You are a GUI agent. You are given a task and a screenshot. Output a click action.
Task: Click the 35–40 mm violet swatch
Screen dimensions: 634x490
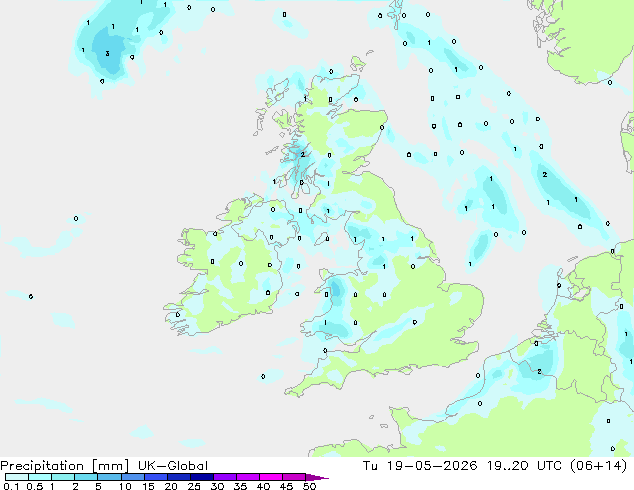[x=248, y=477]
